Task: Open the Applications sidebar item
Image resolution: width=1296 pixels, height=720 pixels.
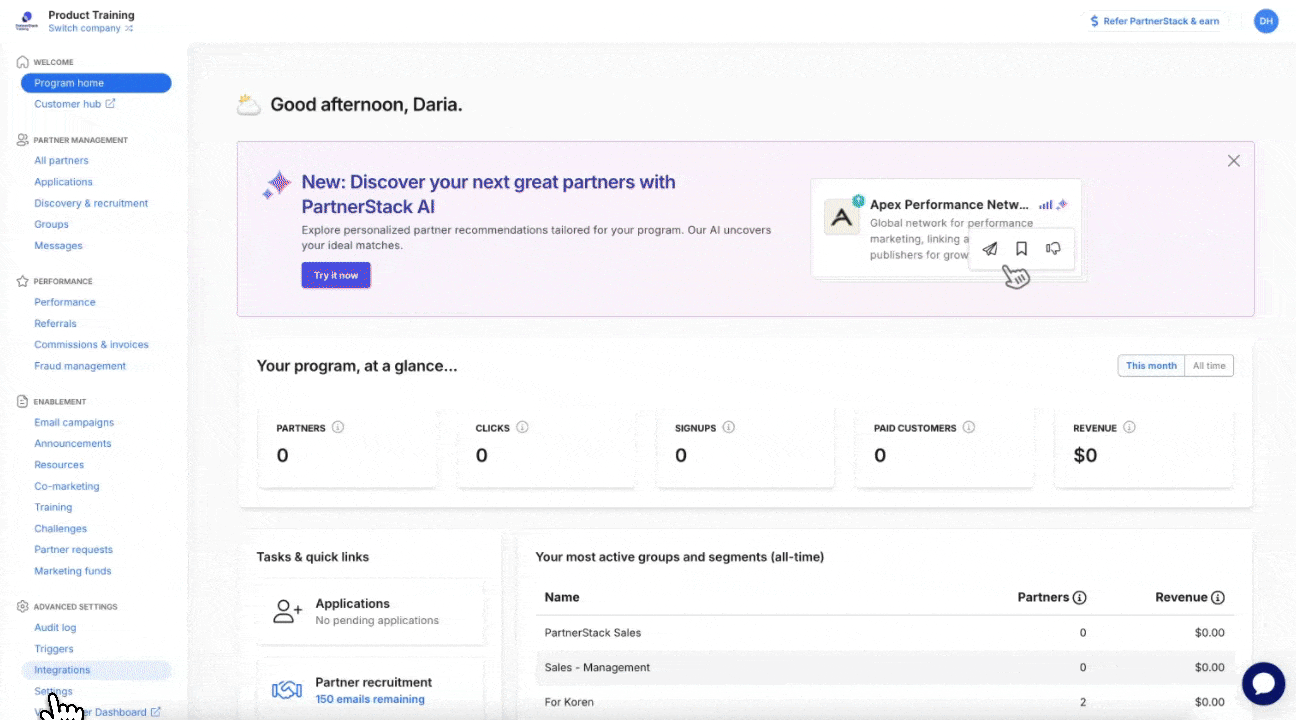Action: [x=63, y=182]
